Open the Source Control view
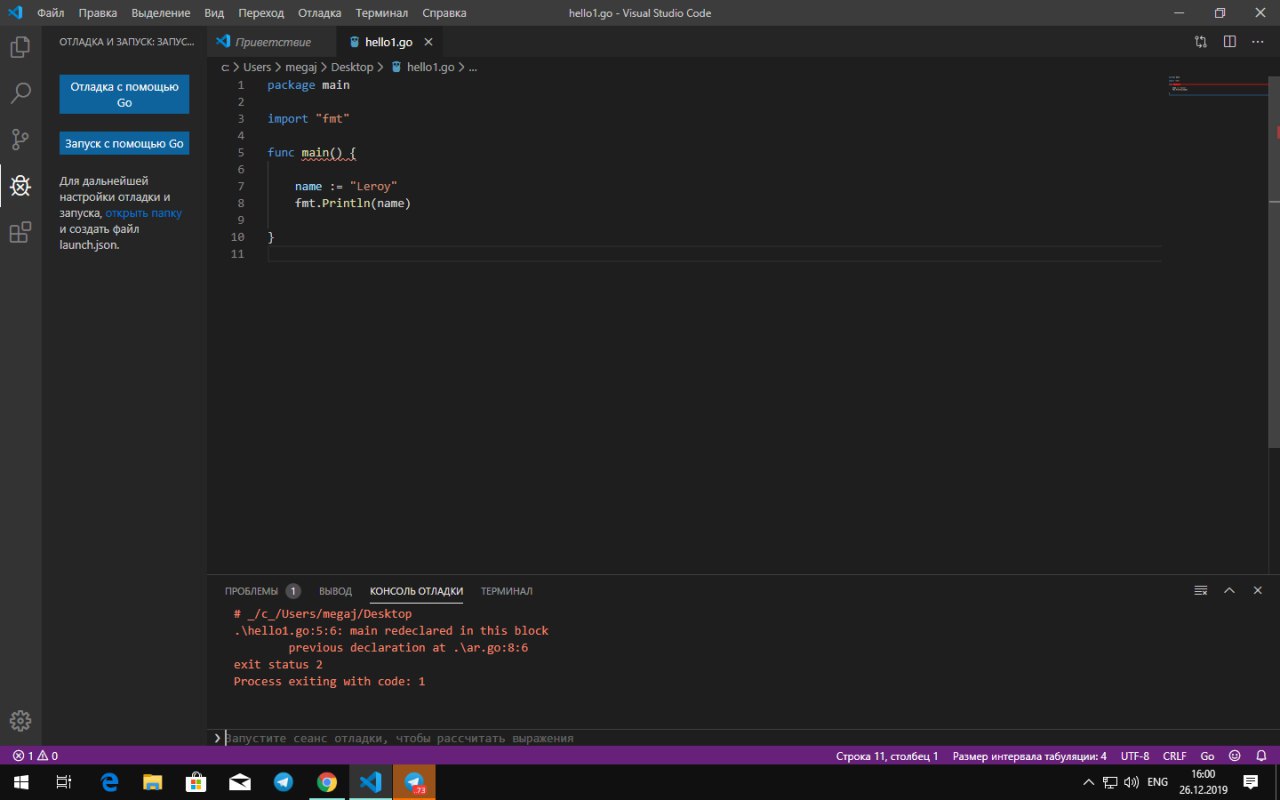Screen dimensions: 1280x800 coord(20,139)
